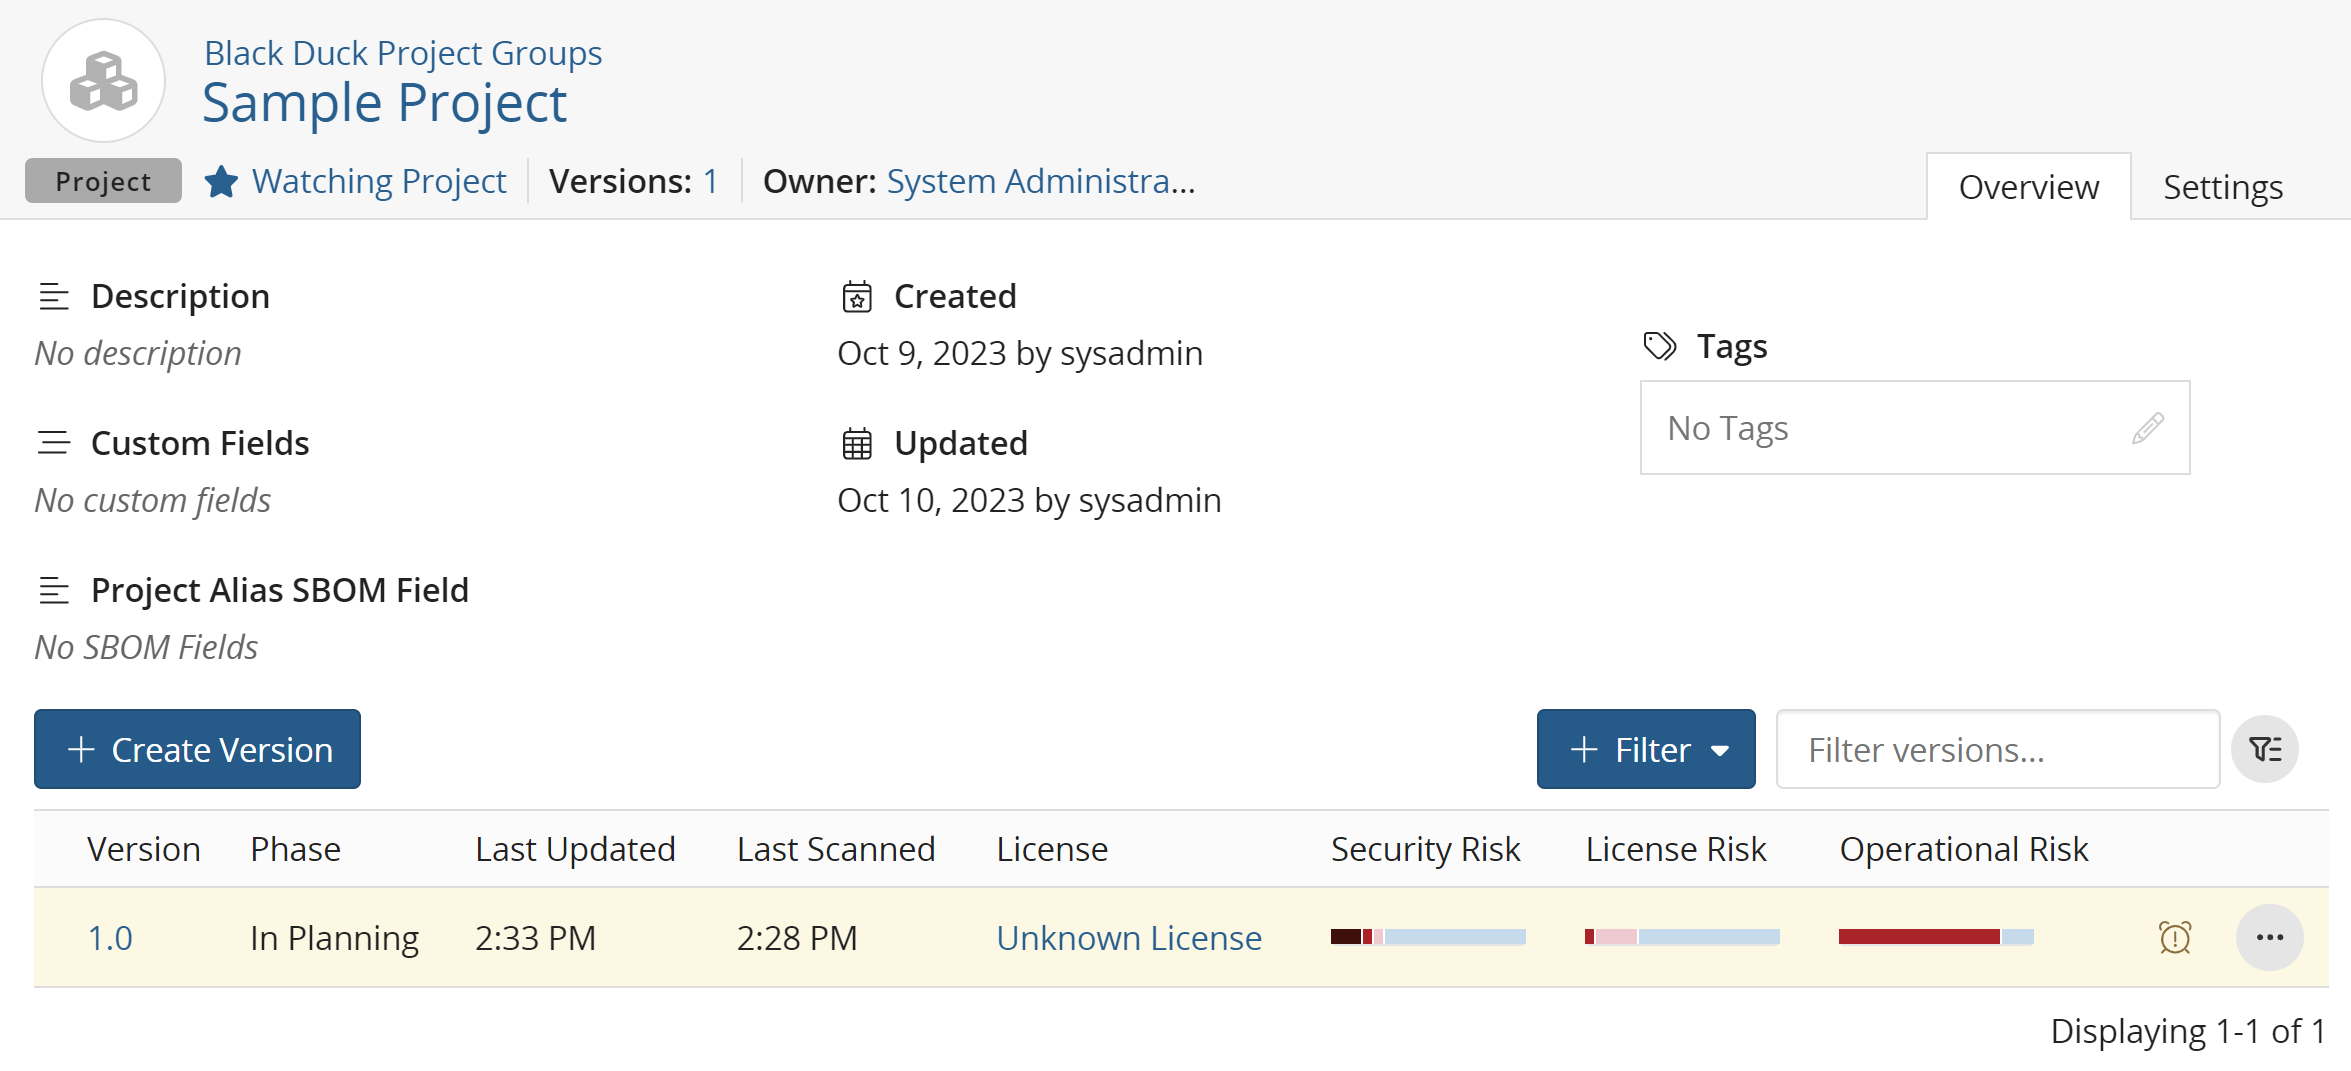
Task: Focus the Filter versions input field
Action: 1997,749
